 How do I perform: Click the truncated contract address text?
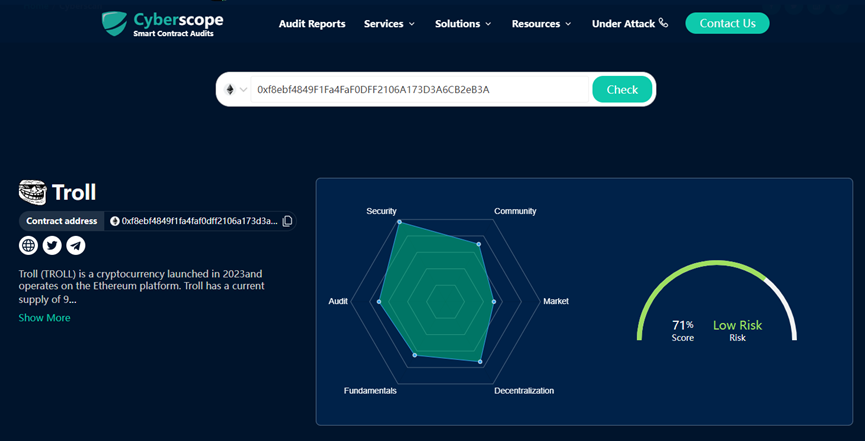200,221
